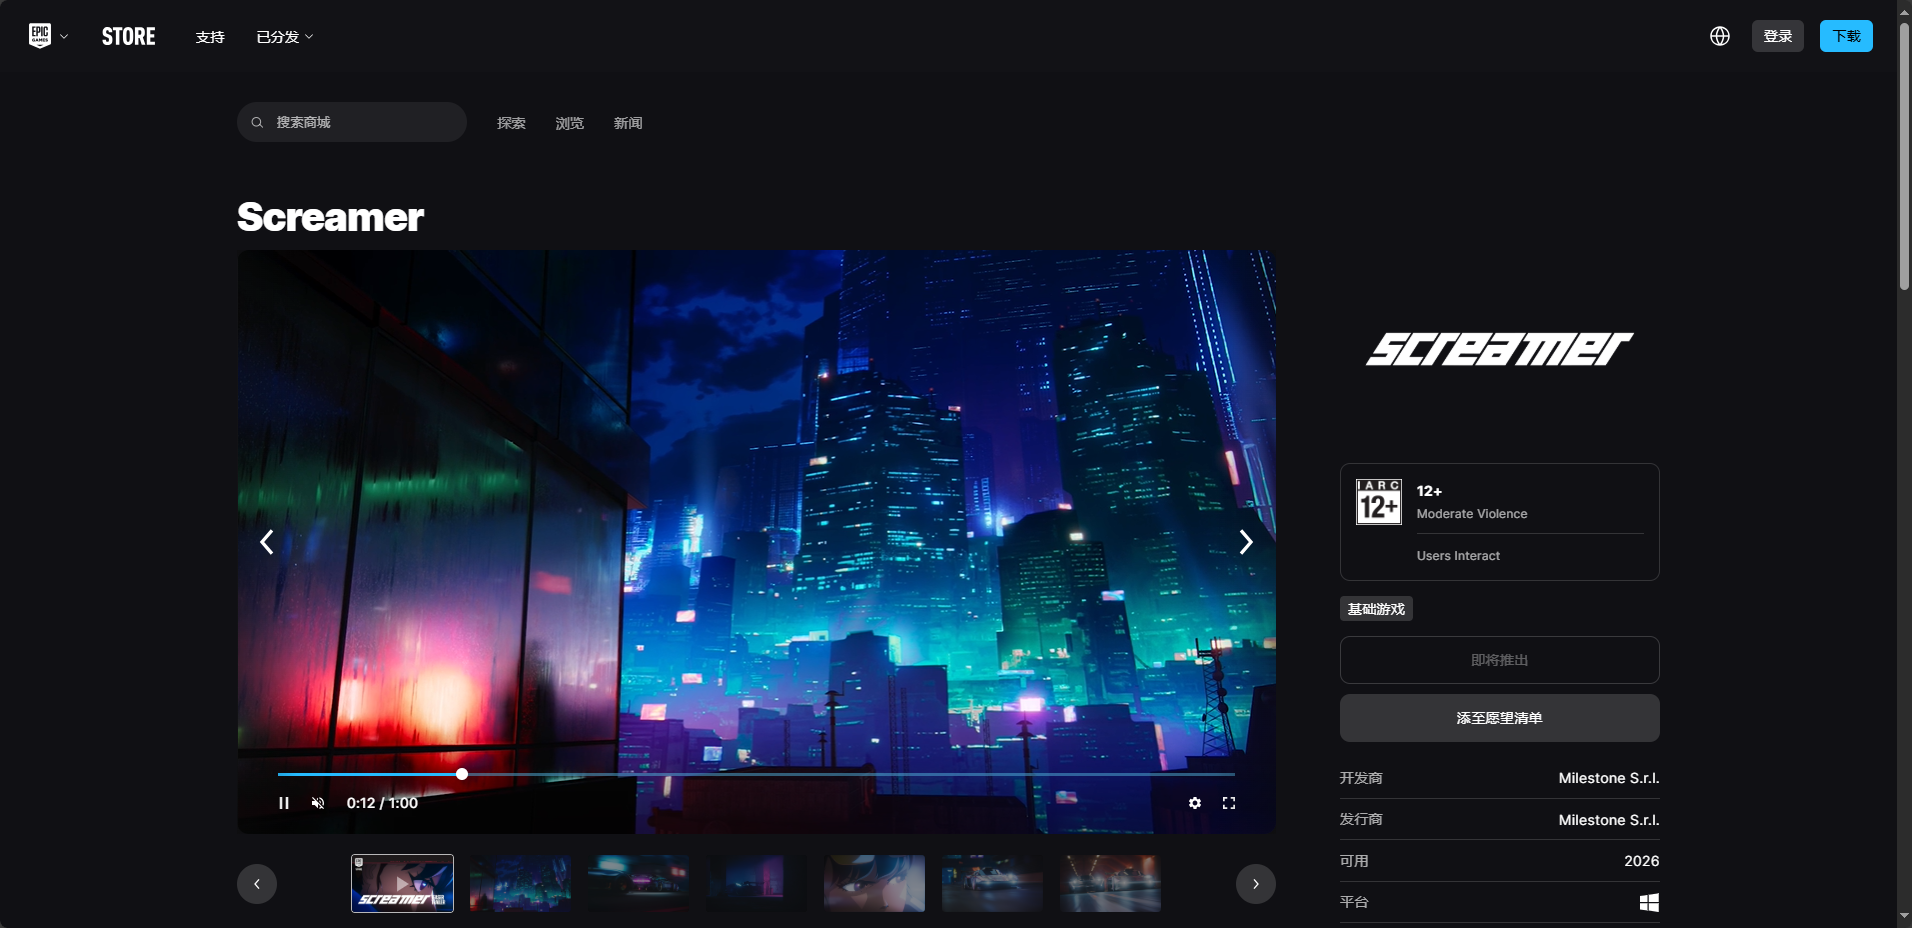
Task: Select the Screamer trailer thumbnail
Action: click(x=402, y=883)
